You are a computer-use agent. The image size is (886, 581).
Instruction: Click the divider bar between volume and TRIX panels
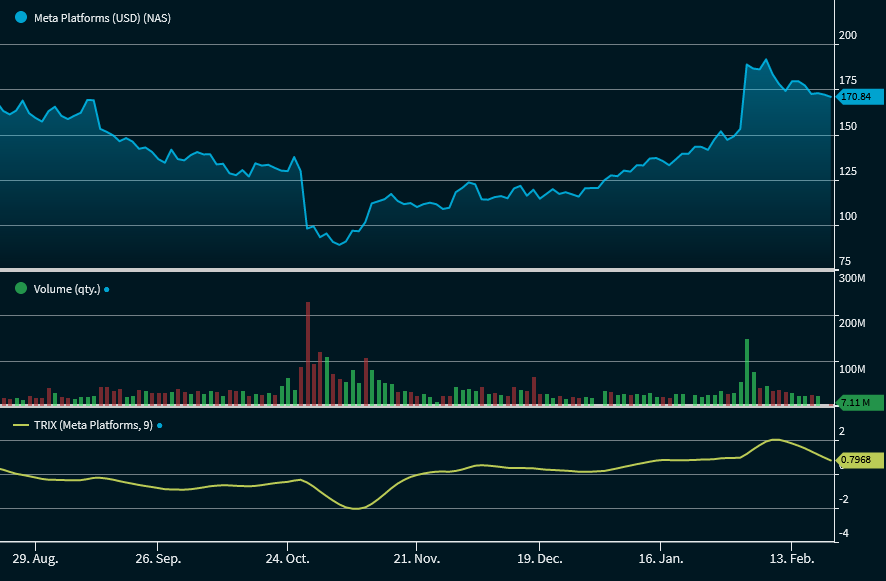pos(416,406)
